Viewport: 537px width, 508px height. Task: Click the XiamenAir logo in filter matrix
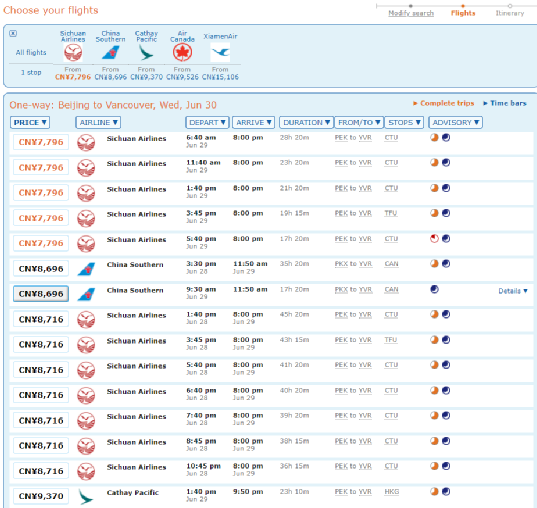220,52
